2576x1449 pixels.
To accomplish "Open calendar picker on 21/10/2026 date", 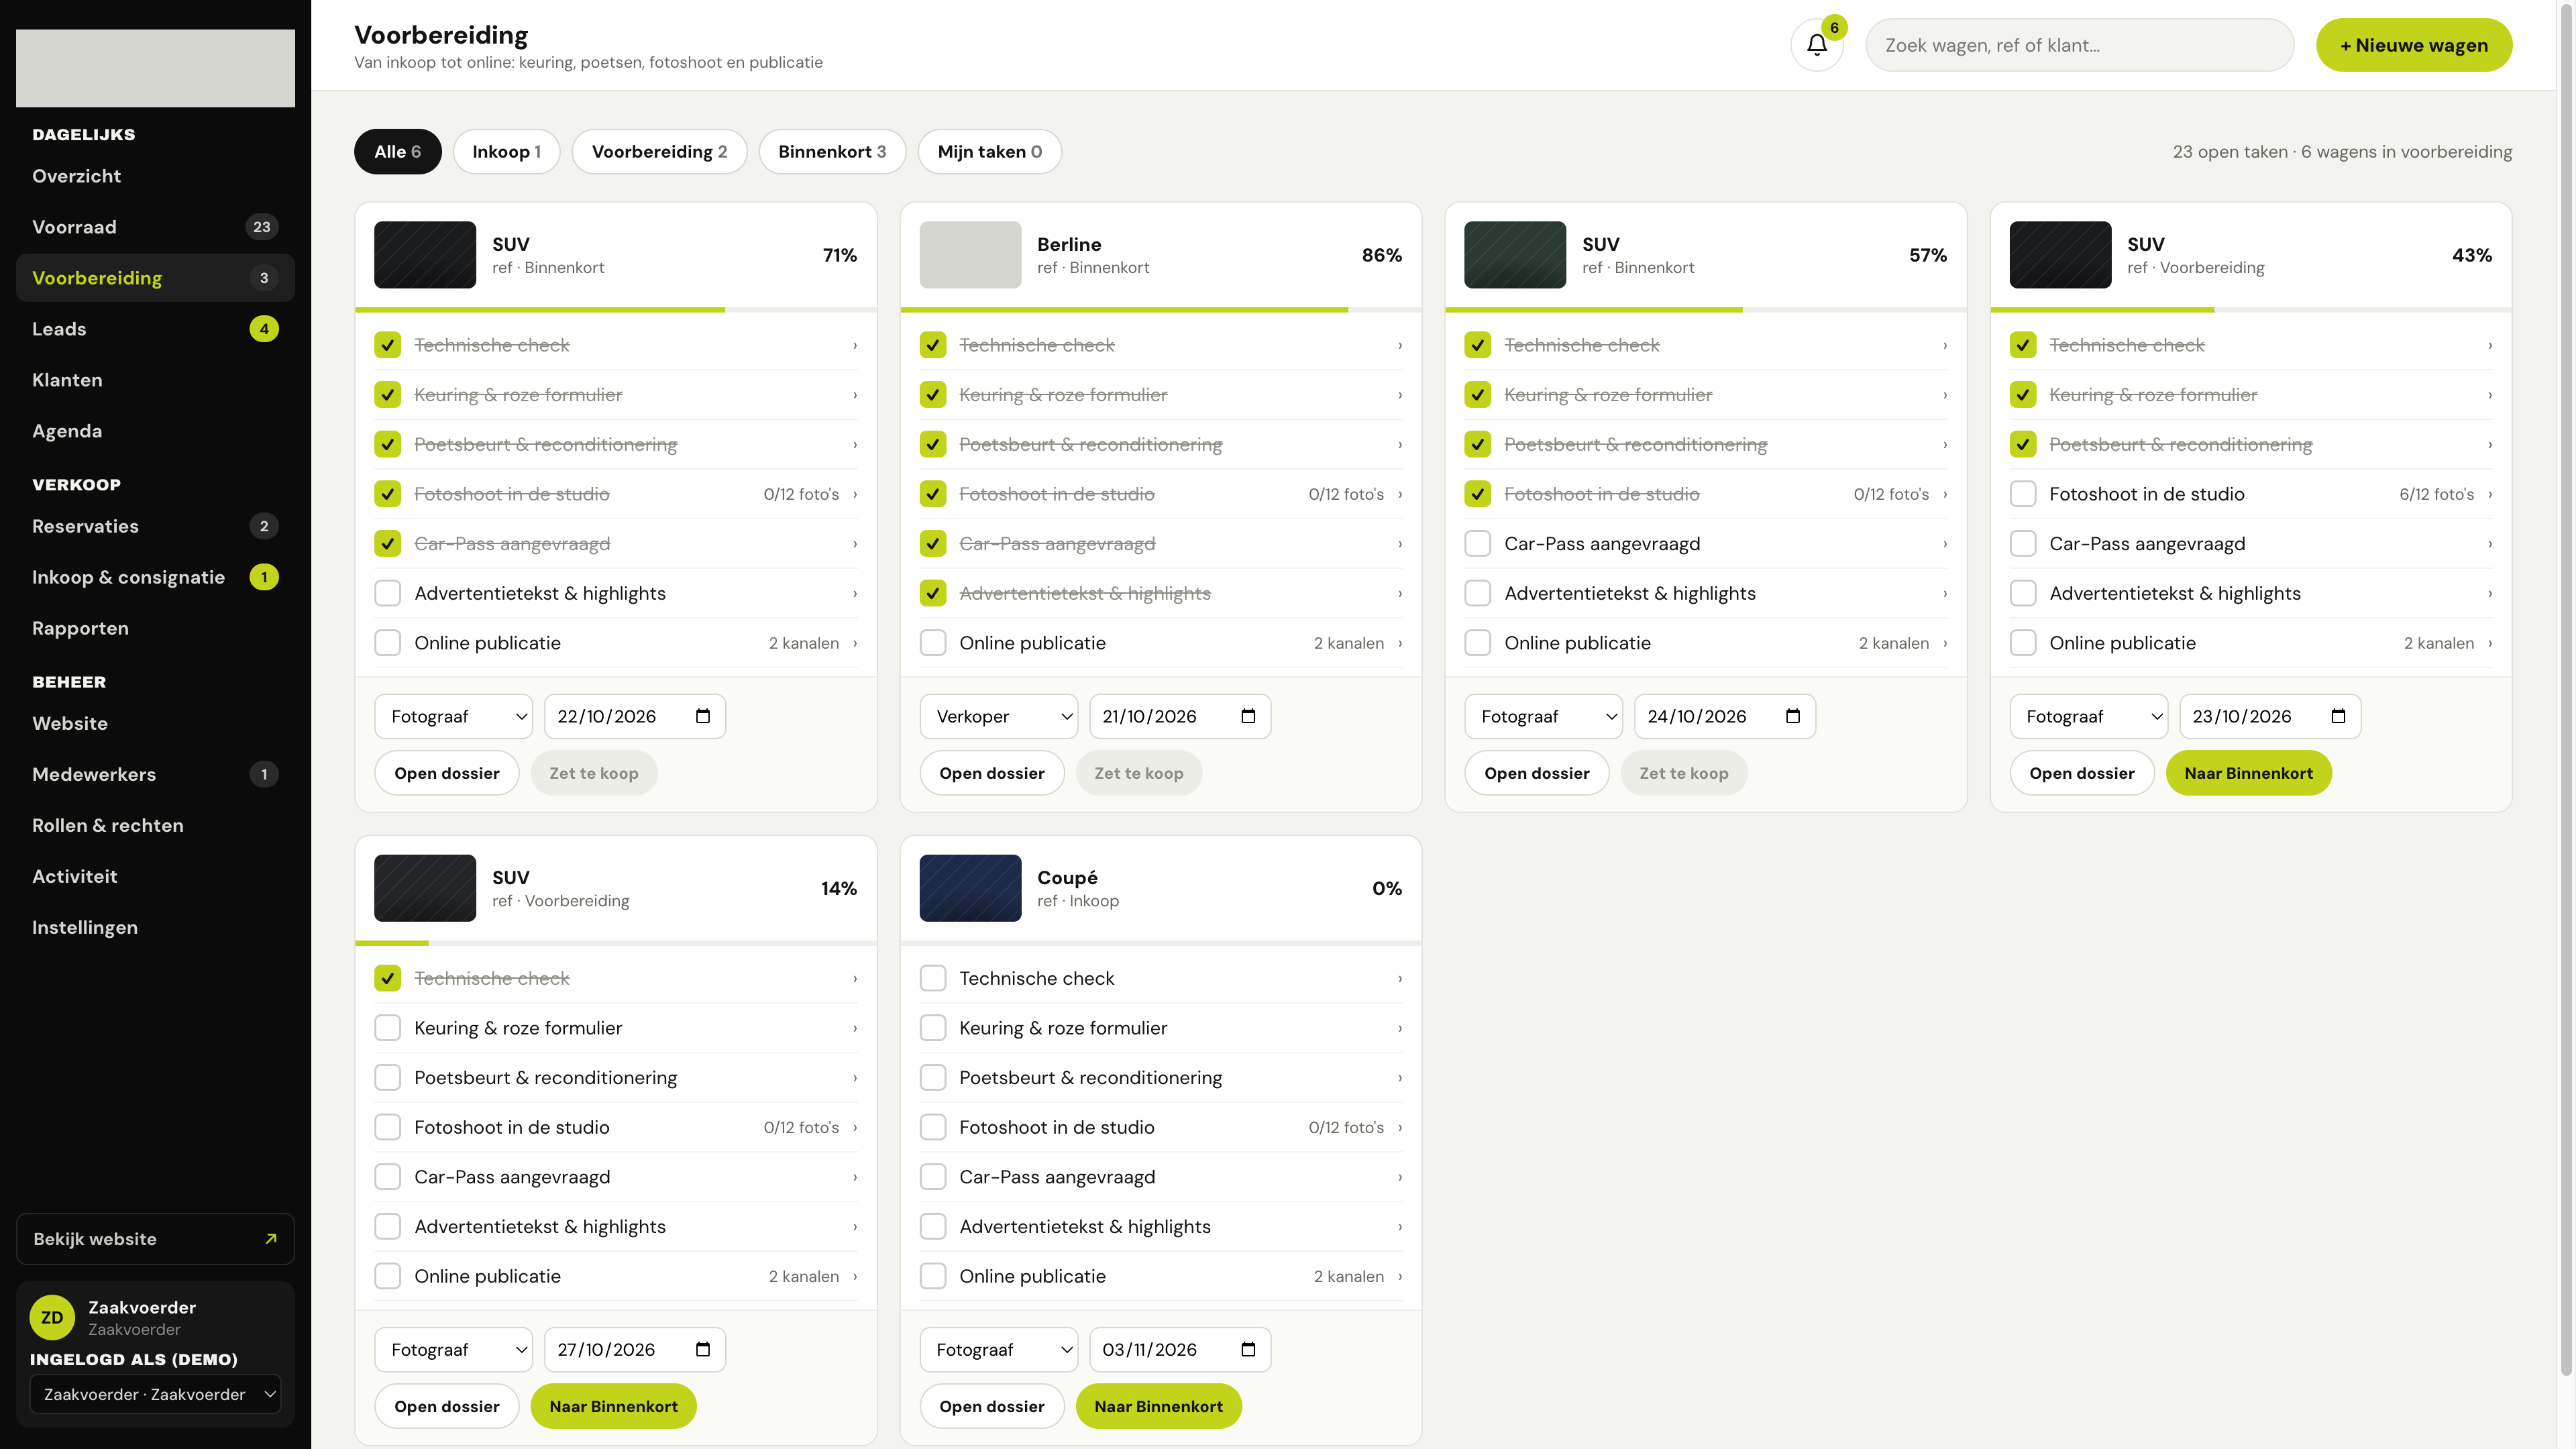I will (1248, 716).
